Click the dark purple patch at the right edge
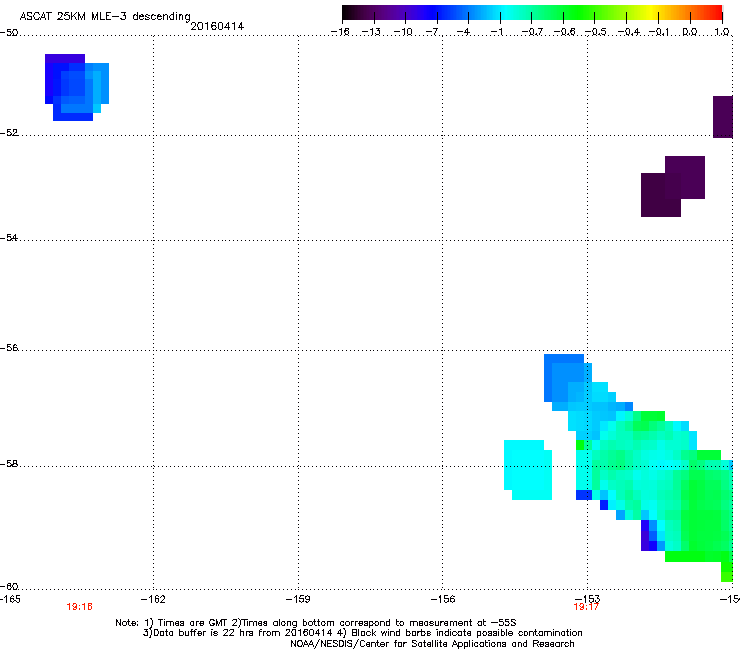The width and height of the screenshot is (740, 650). [723, 117]
